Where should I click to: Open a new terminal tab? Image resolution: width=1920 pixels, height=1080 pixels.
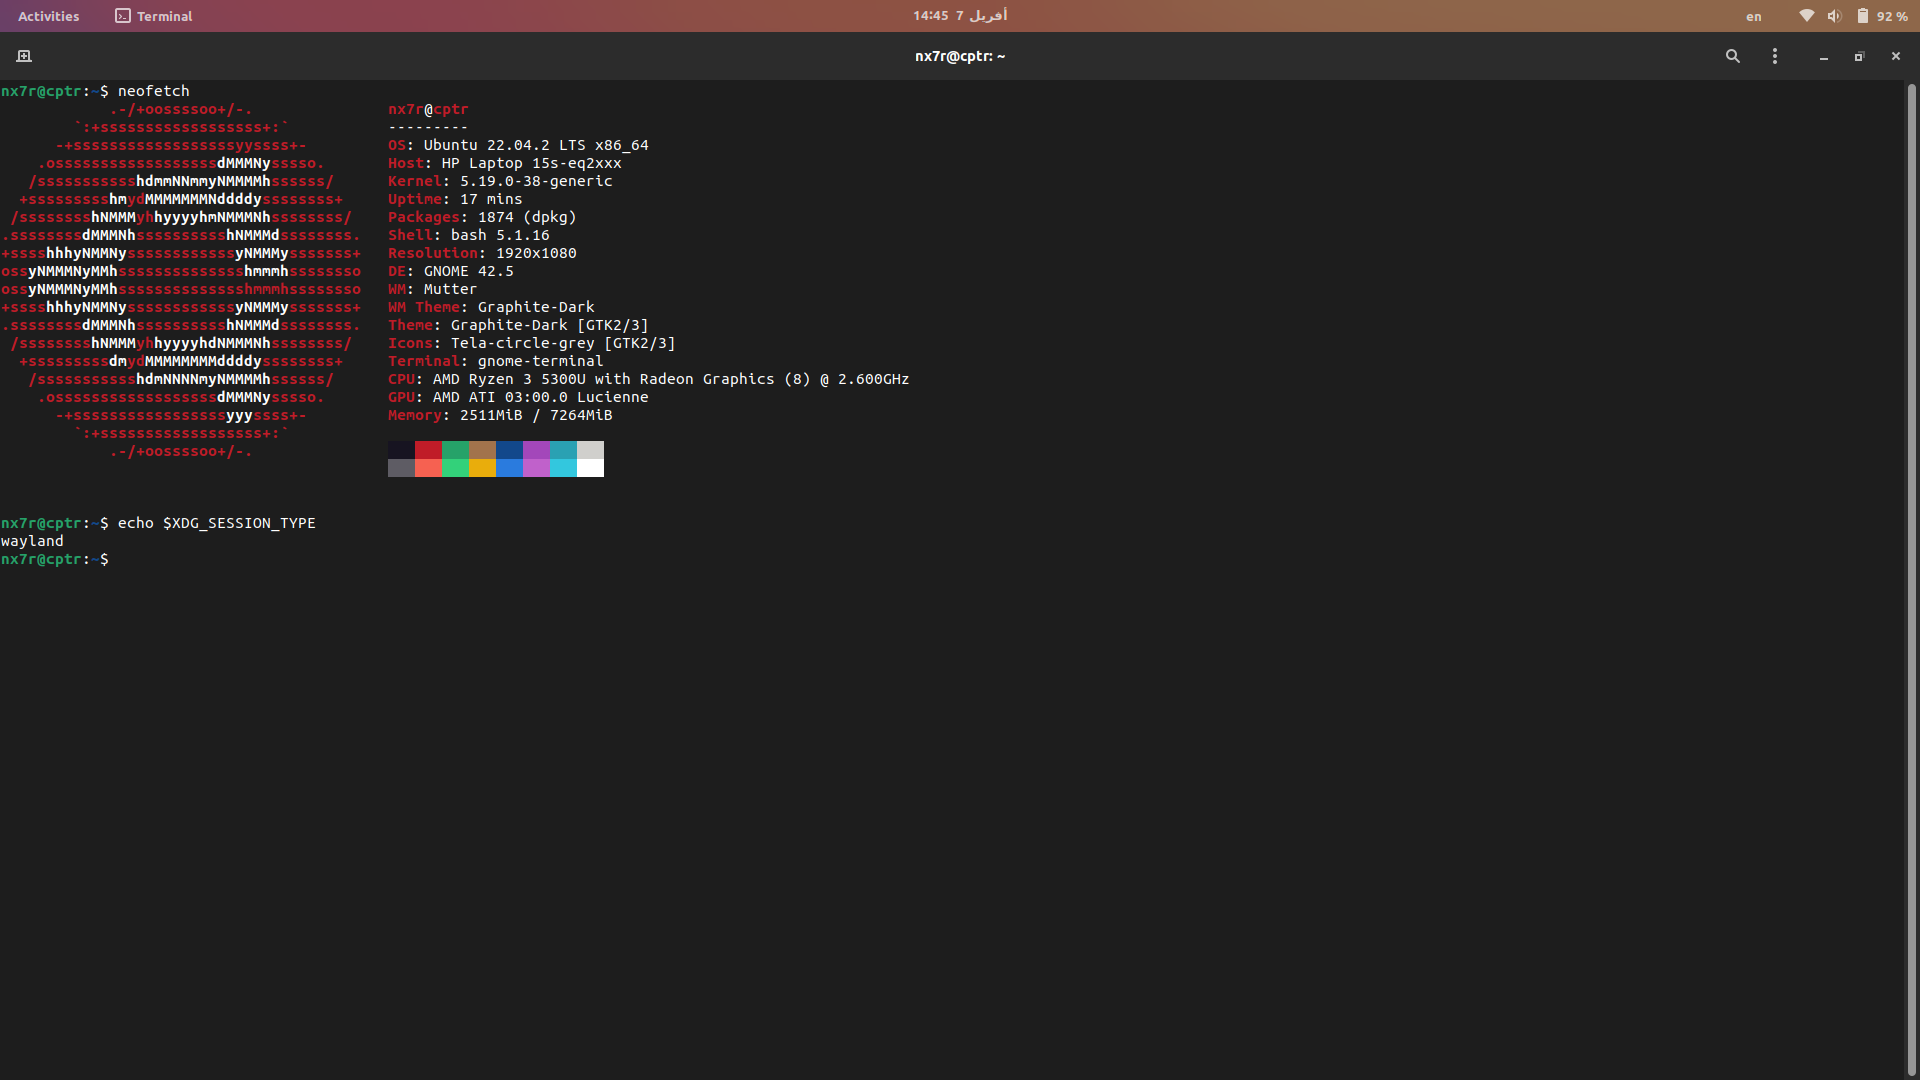[22, 56]
